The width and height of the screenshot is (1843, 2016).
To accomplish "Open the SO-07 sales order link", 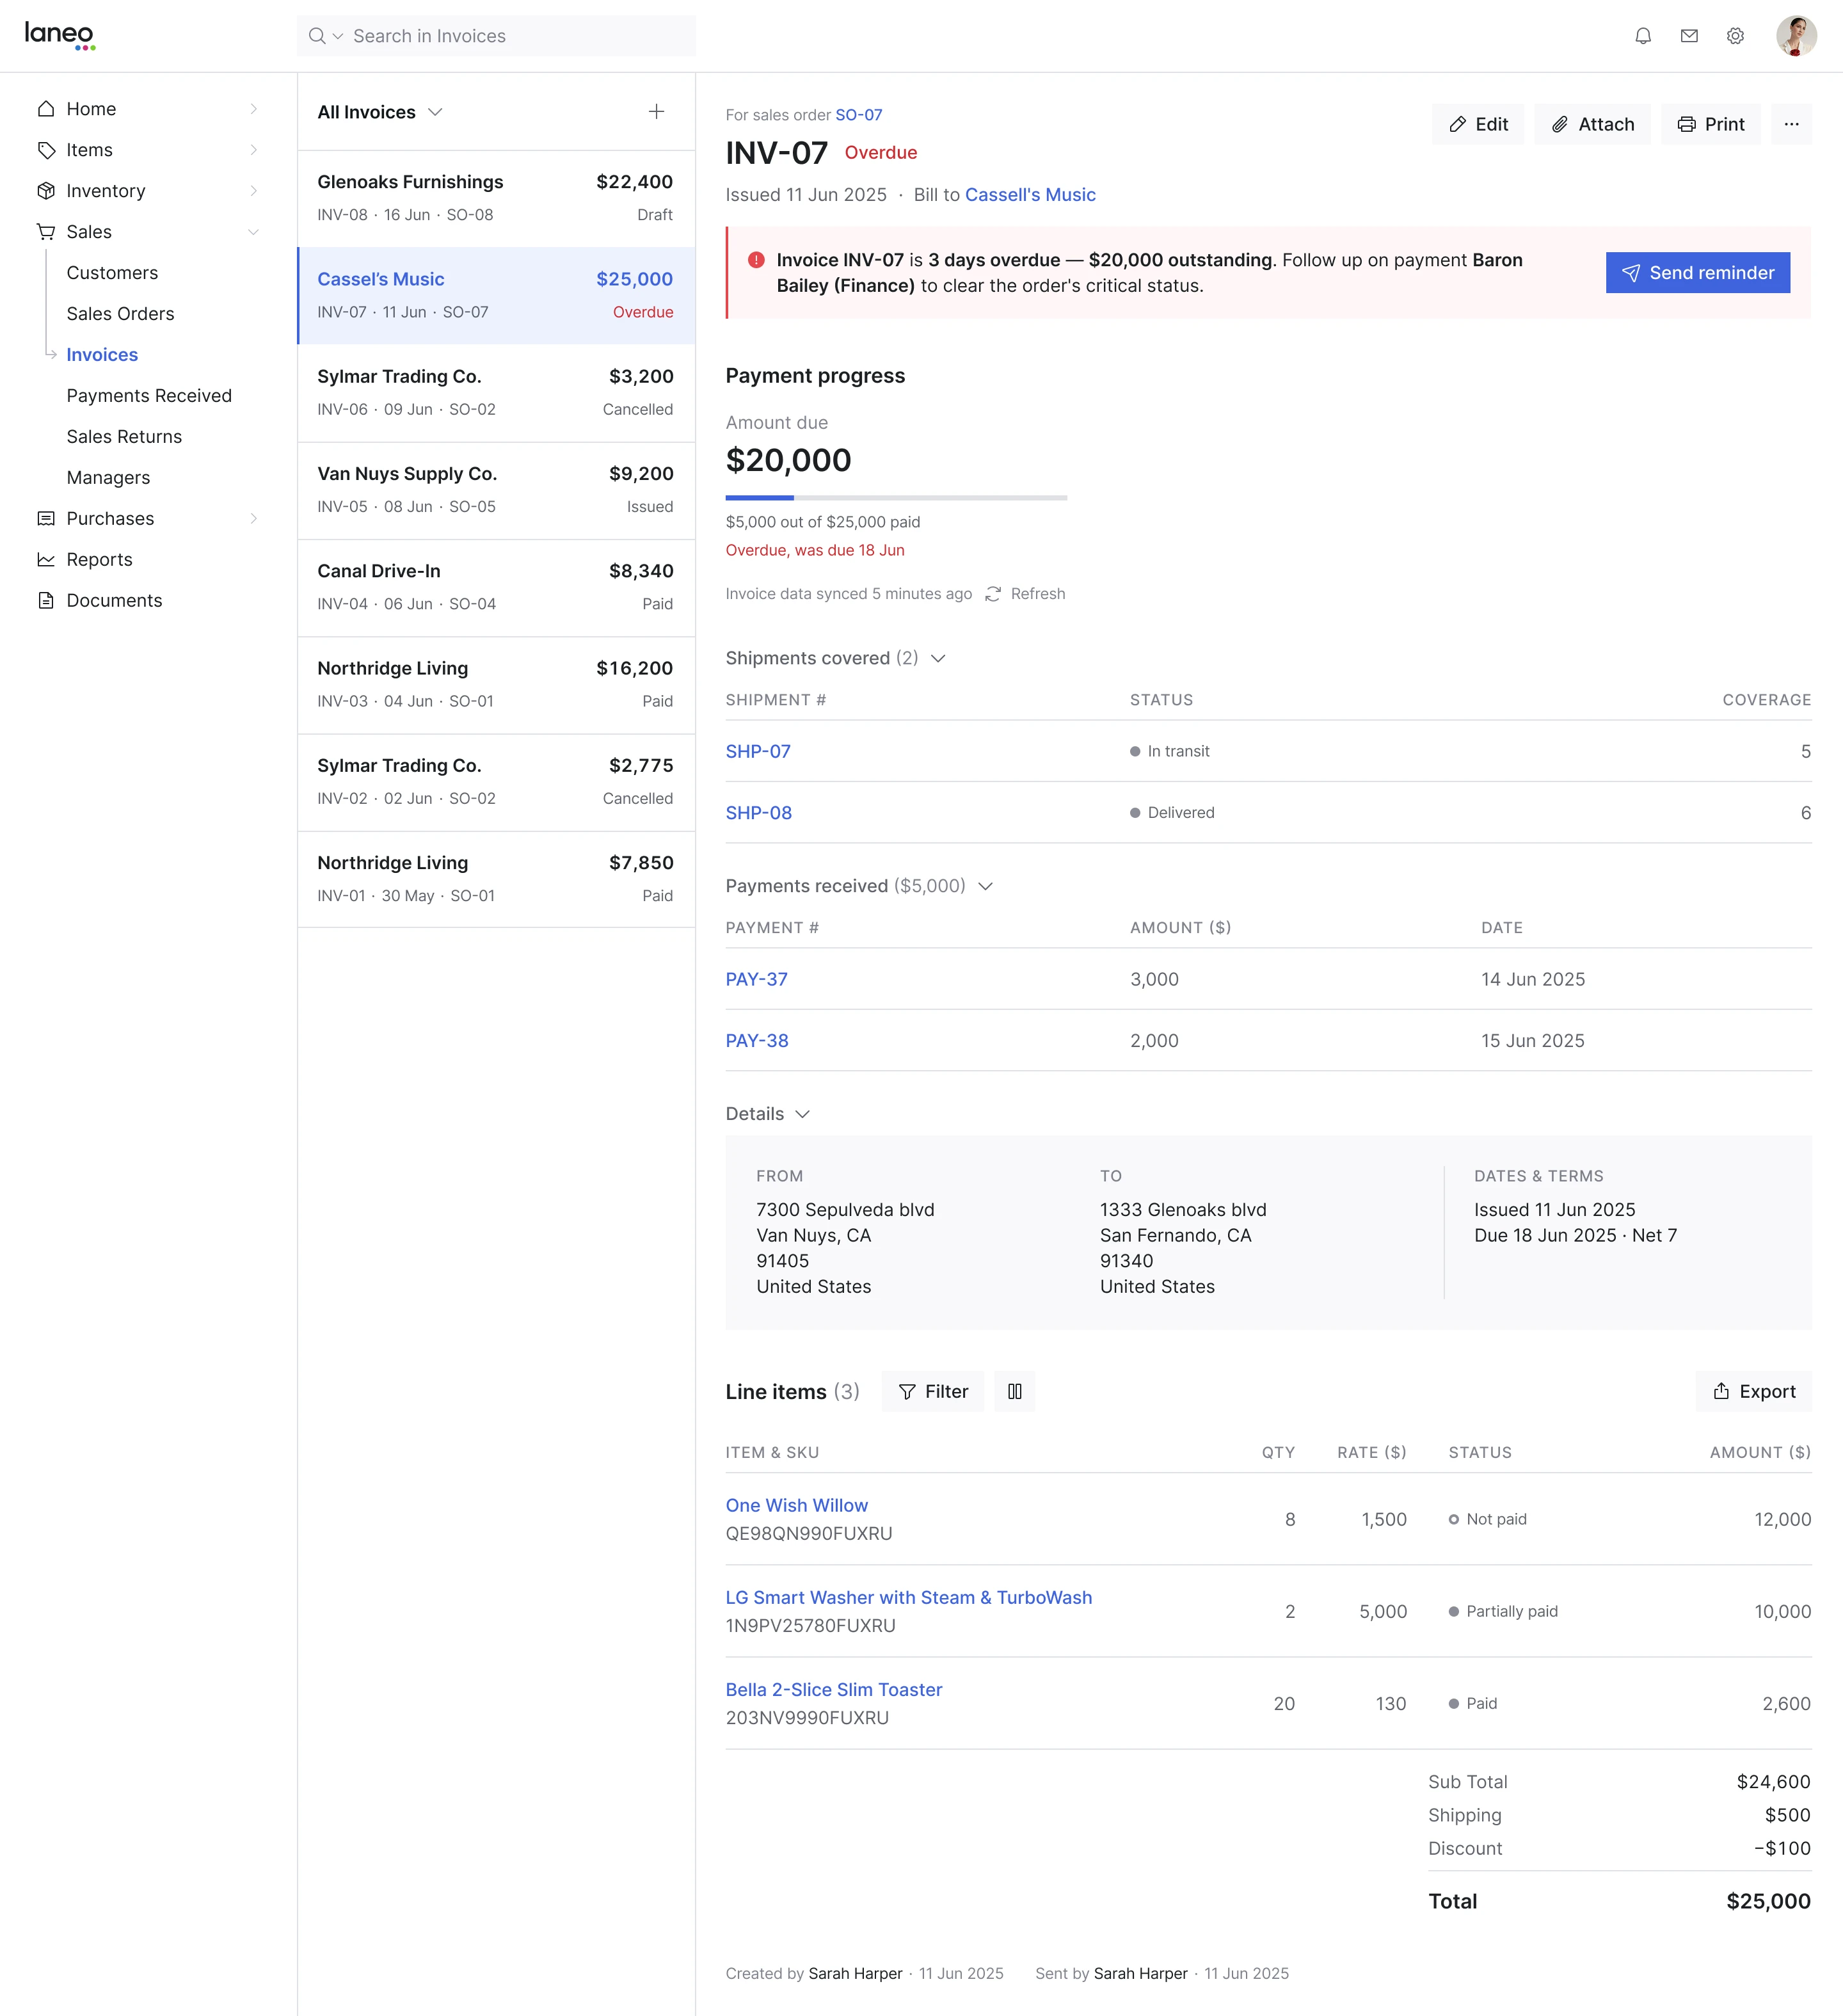I will (x=859, y=115).
